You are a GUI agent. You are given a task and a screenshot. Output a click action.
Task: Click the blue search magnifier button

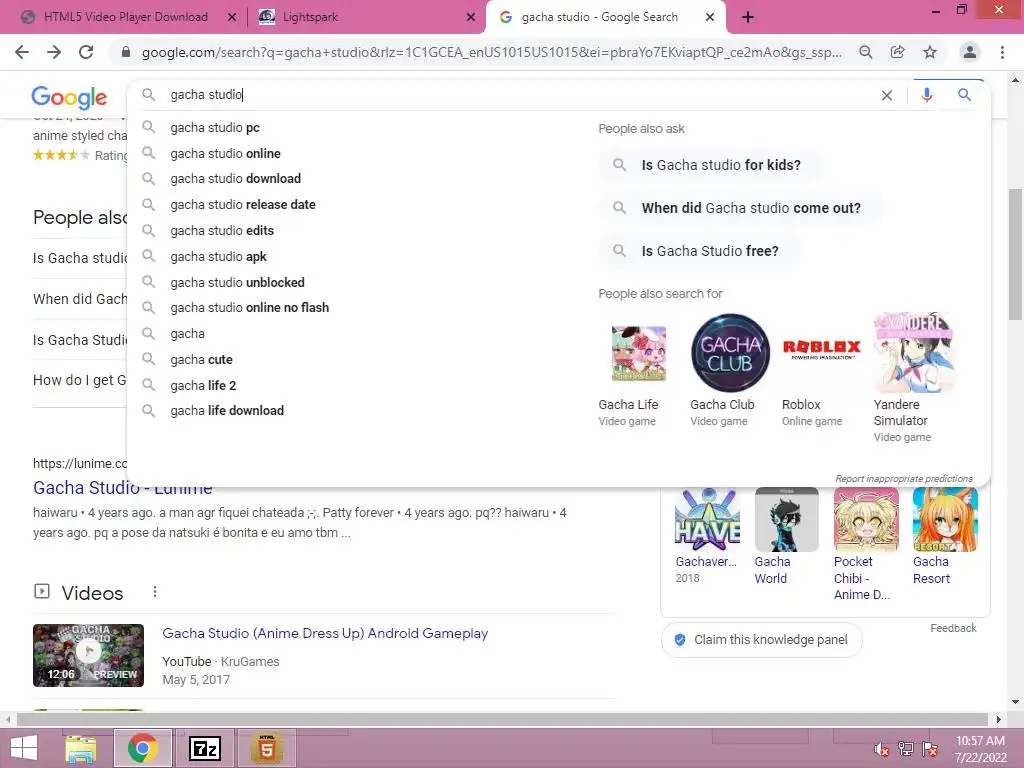pos(964,95)
